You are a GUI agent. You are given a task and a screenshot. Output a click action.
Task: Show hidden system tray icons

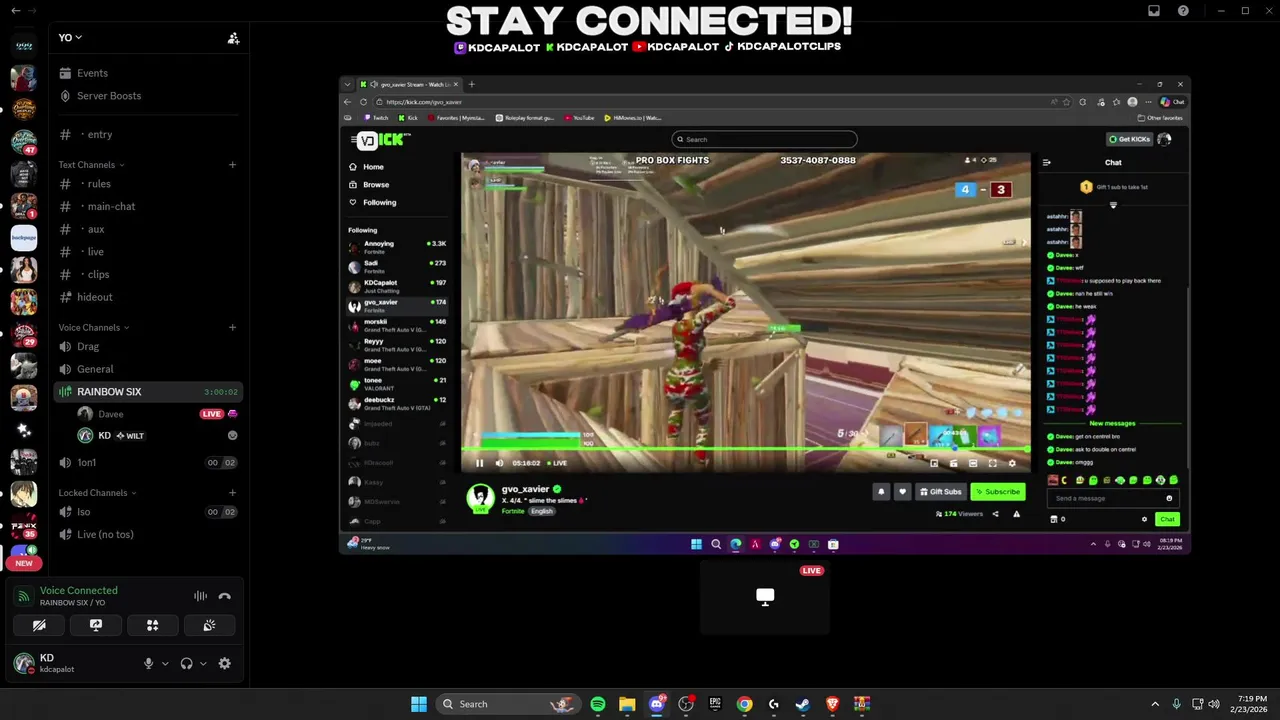point(1155,704)
